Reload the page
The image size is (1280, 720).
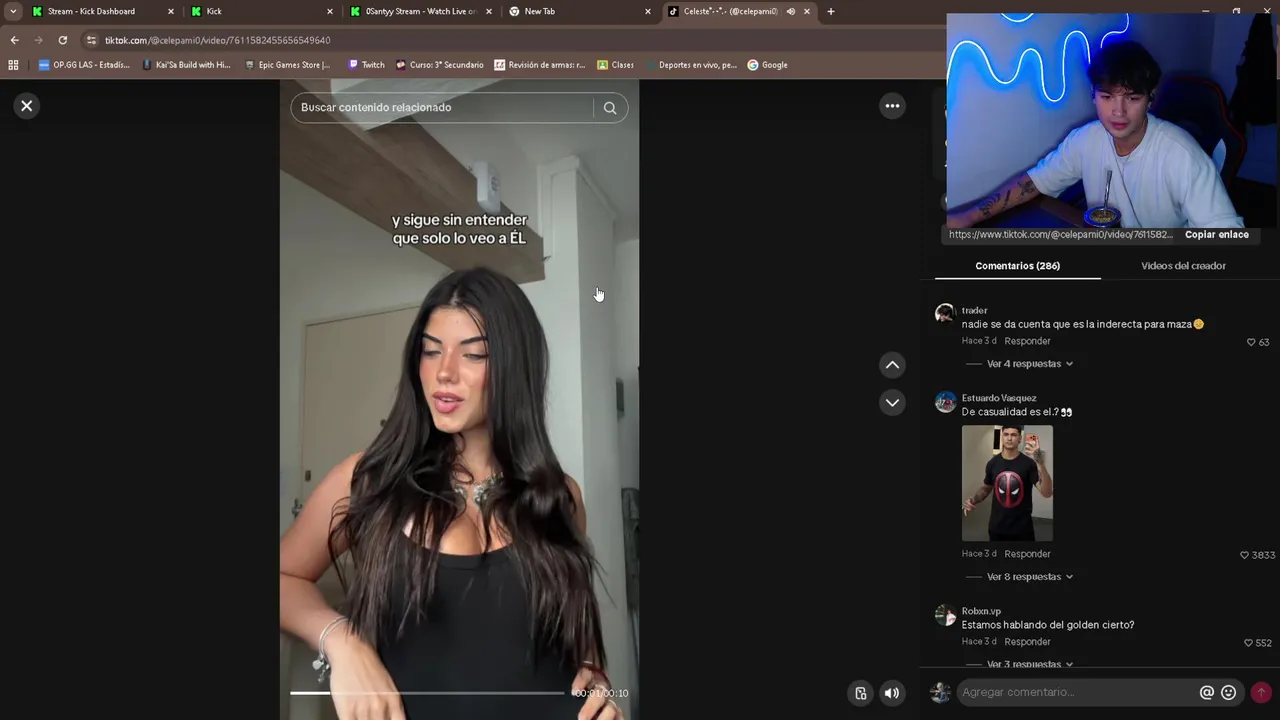click(x=62, y=40)
